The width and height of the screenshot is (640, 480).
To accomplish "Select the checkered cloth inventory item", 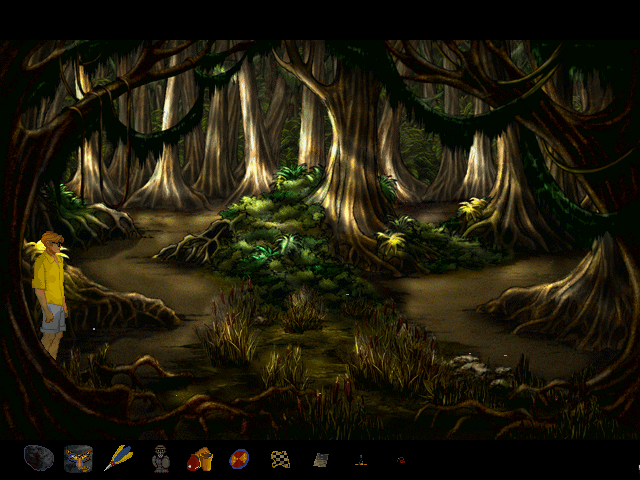I will [280, 459].
